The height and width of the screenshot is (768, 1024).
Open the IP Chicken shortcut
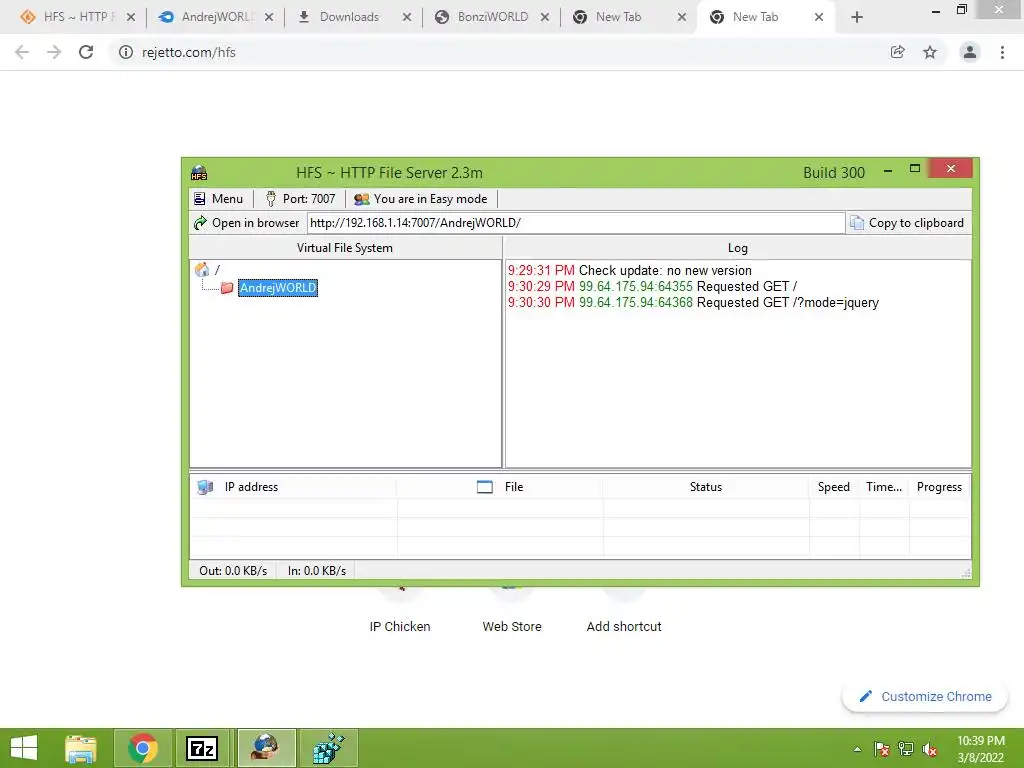tap(400, 611)
